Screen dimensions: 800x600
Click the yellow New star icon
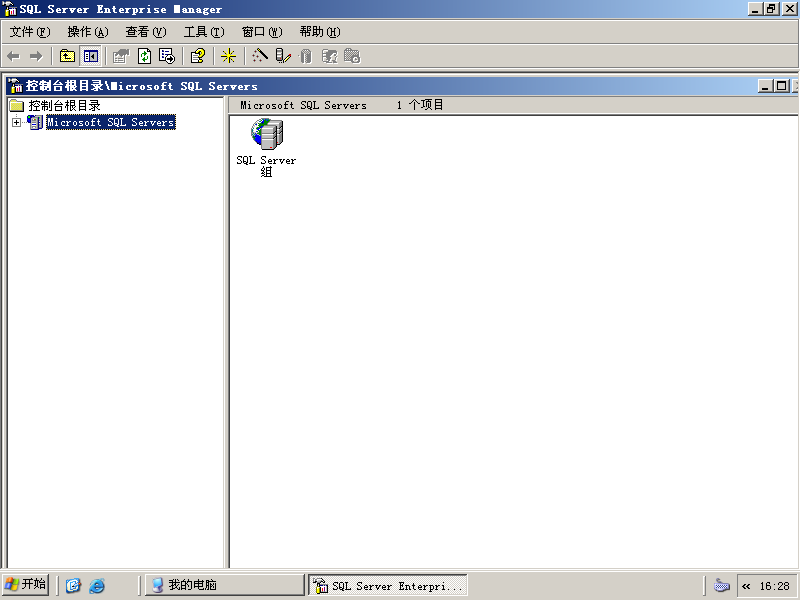coord(228,56)
